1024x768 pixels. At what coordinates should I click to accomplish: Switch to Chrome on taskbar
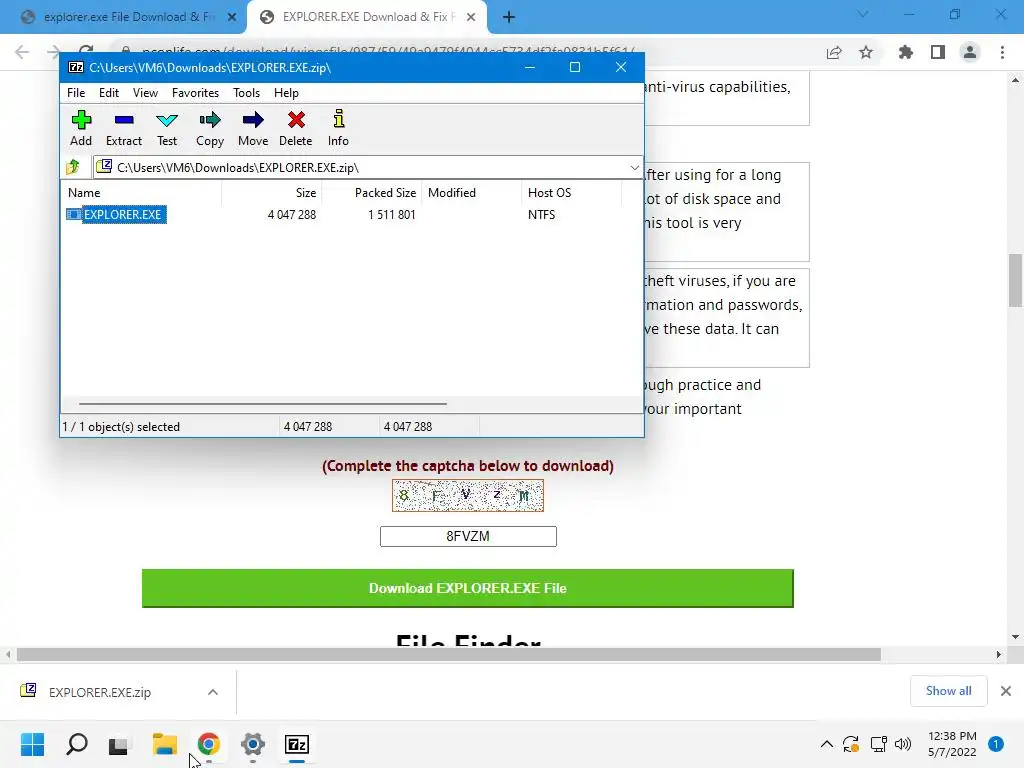209,744
